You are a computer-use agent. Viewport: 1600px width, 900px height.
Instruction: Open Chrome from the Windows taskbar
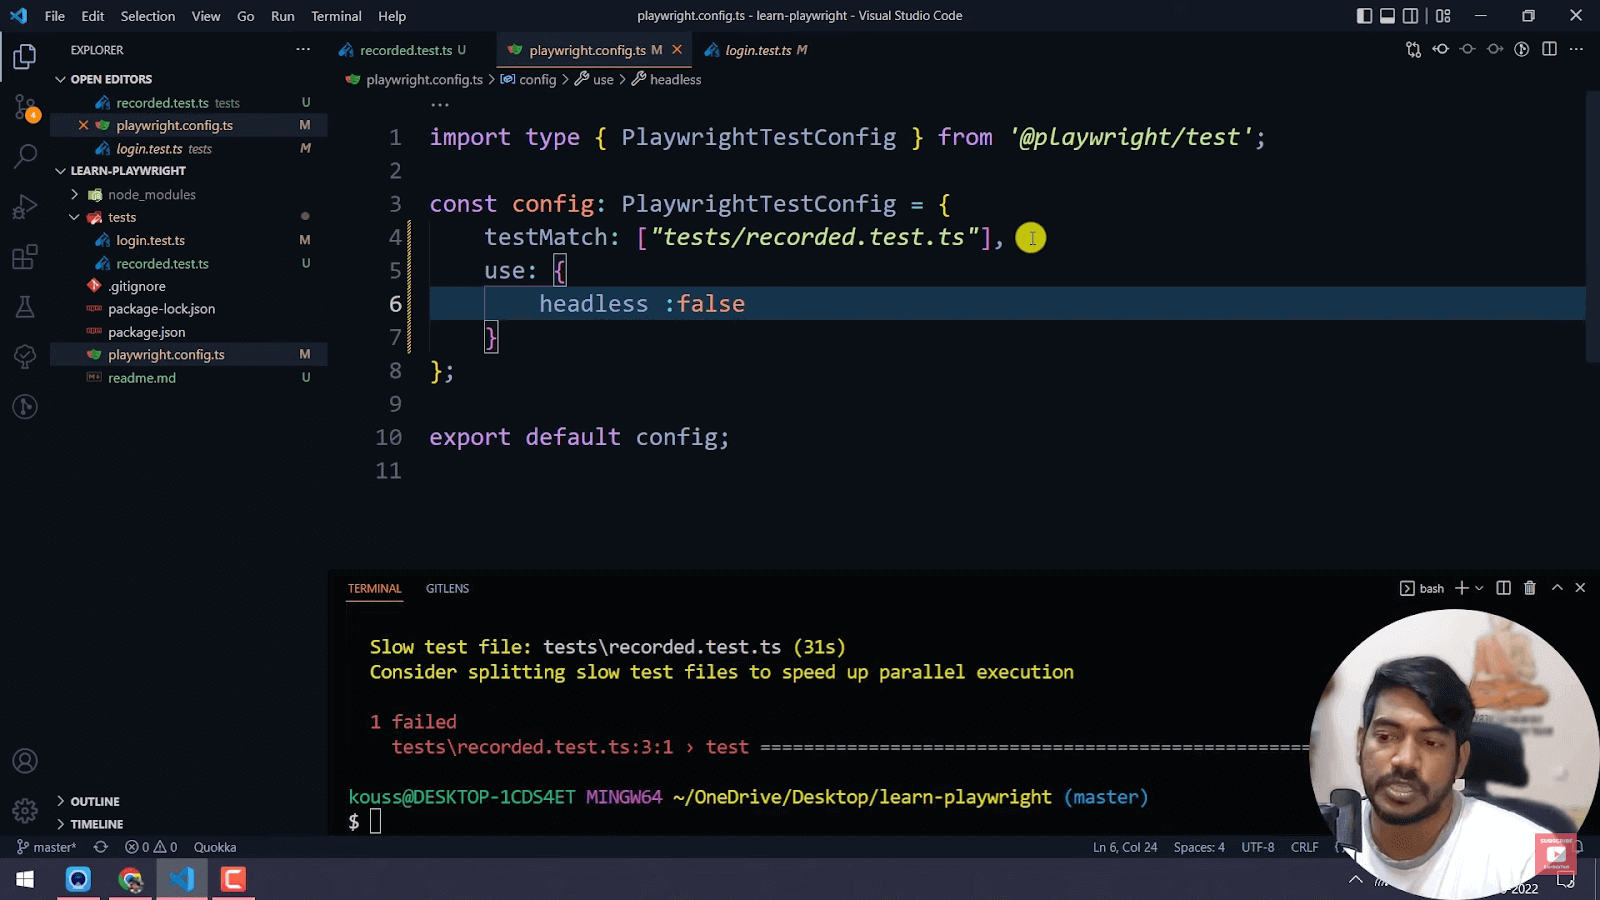pyautogui.click(x=130, y=879)
